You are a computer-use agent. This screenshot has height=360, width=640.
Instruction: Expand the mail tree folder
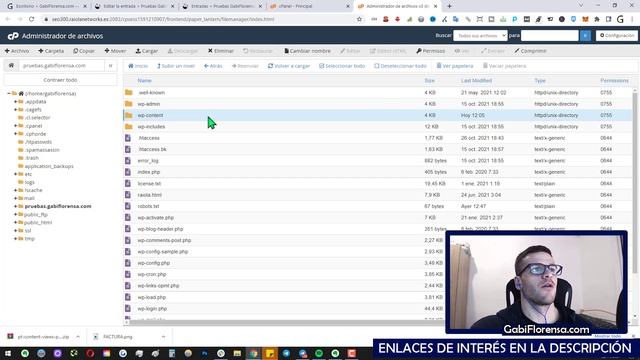16,198
